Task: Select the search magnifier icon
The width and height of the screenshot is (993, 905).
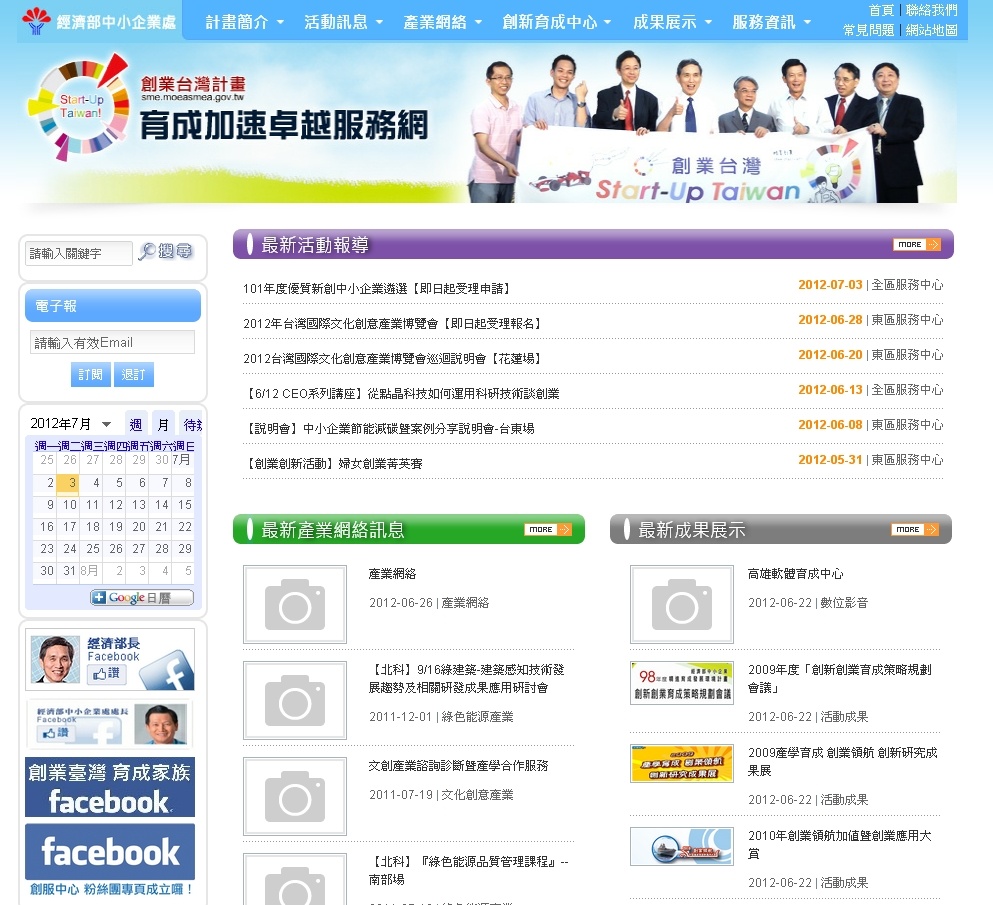Action: (x=146, y=252)
